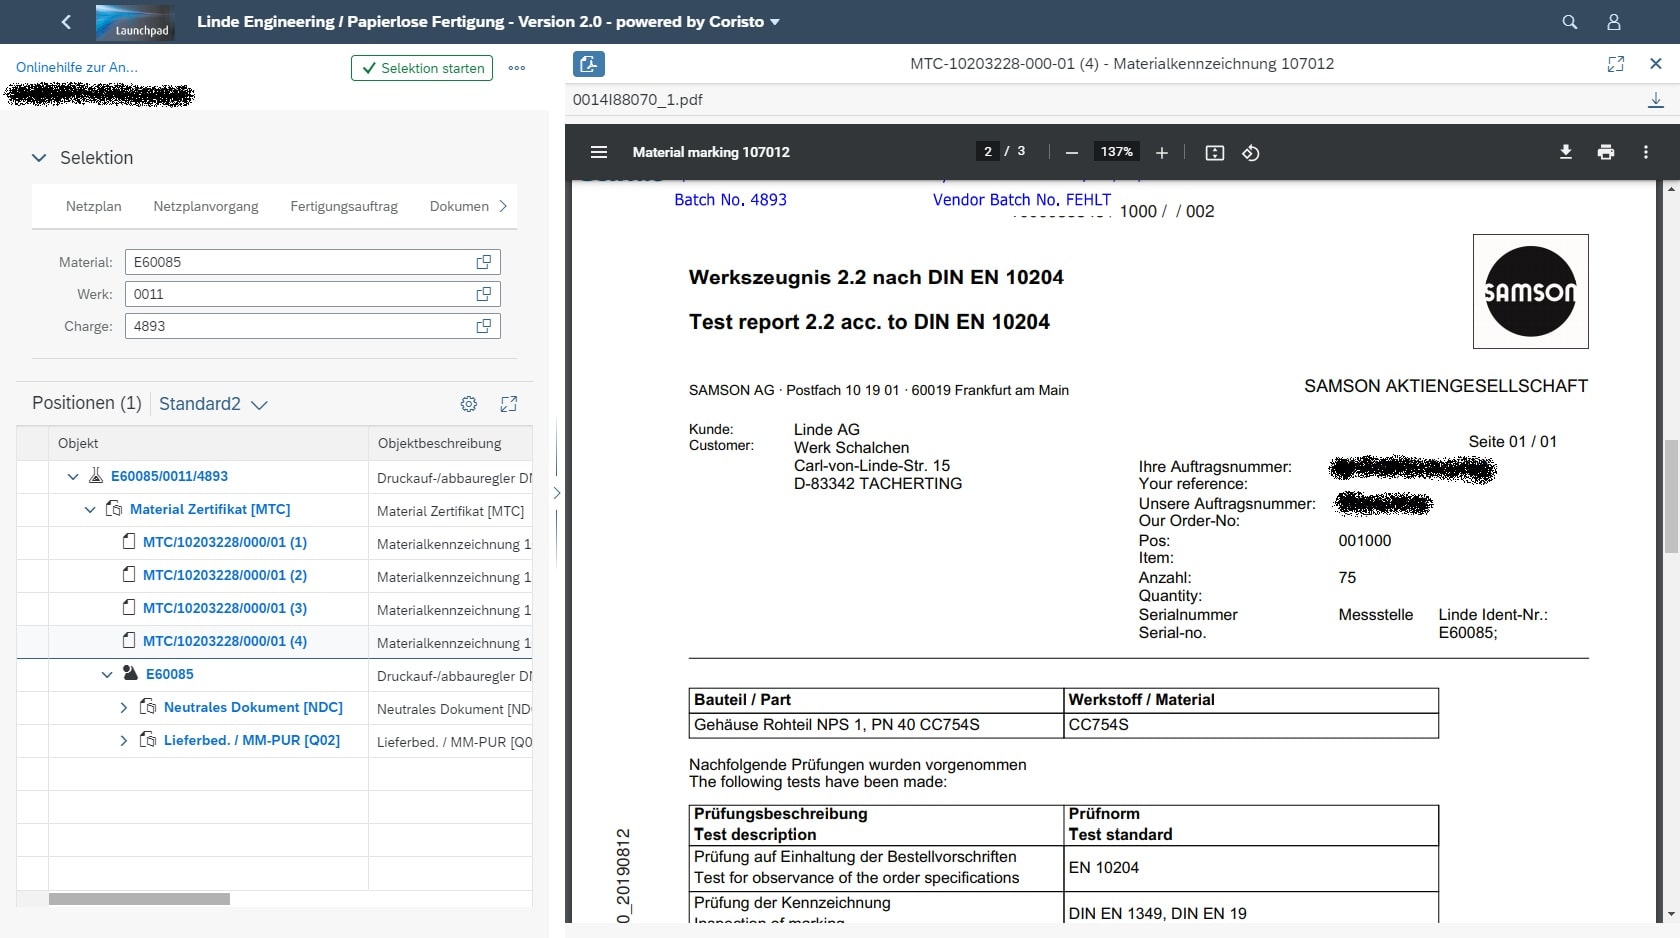This screenshot has width=1680, height=938.
Task: Click the PDF page number field
Action: coord(988,151)
